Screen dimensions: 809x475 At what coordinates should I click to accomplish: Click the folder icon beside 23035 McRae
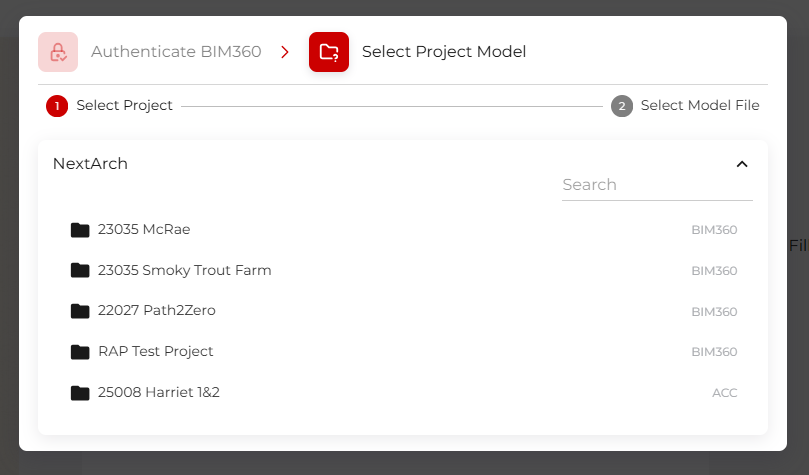tap(80, 230)
